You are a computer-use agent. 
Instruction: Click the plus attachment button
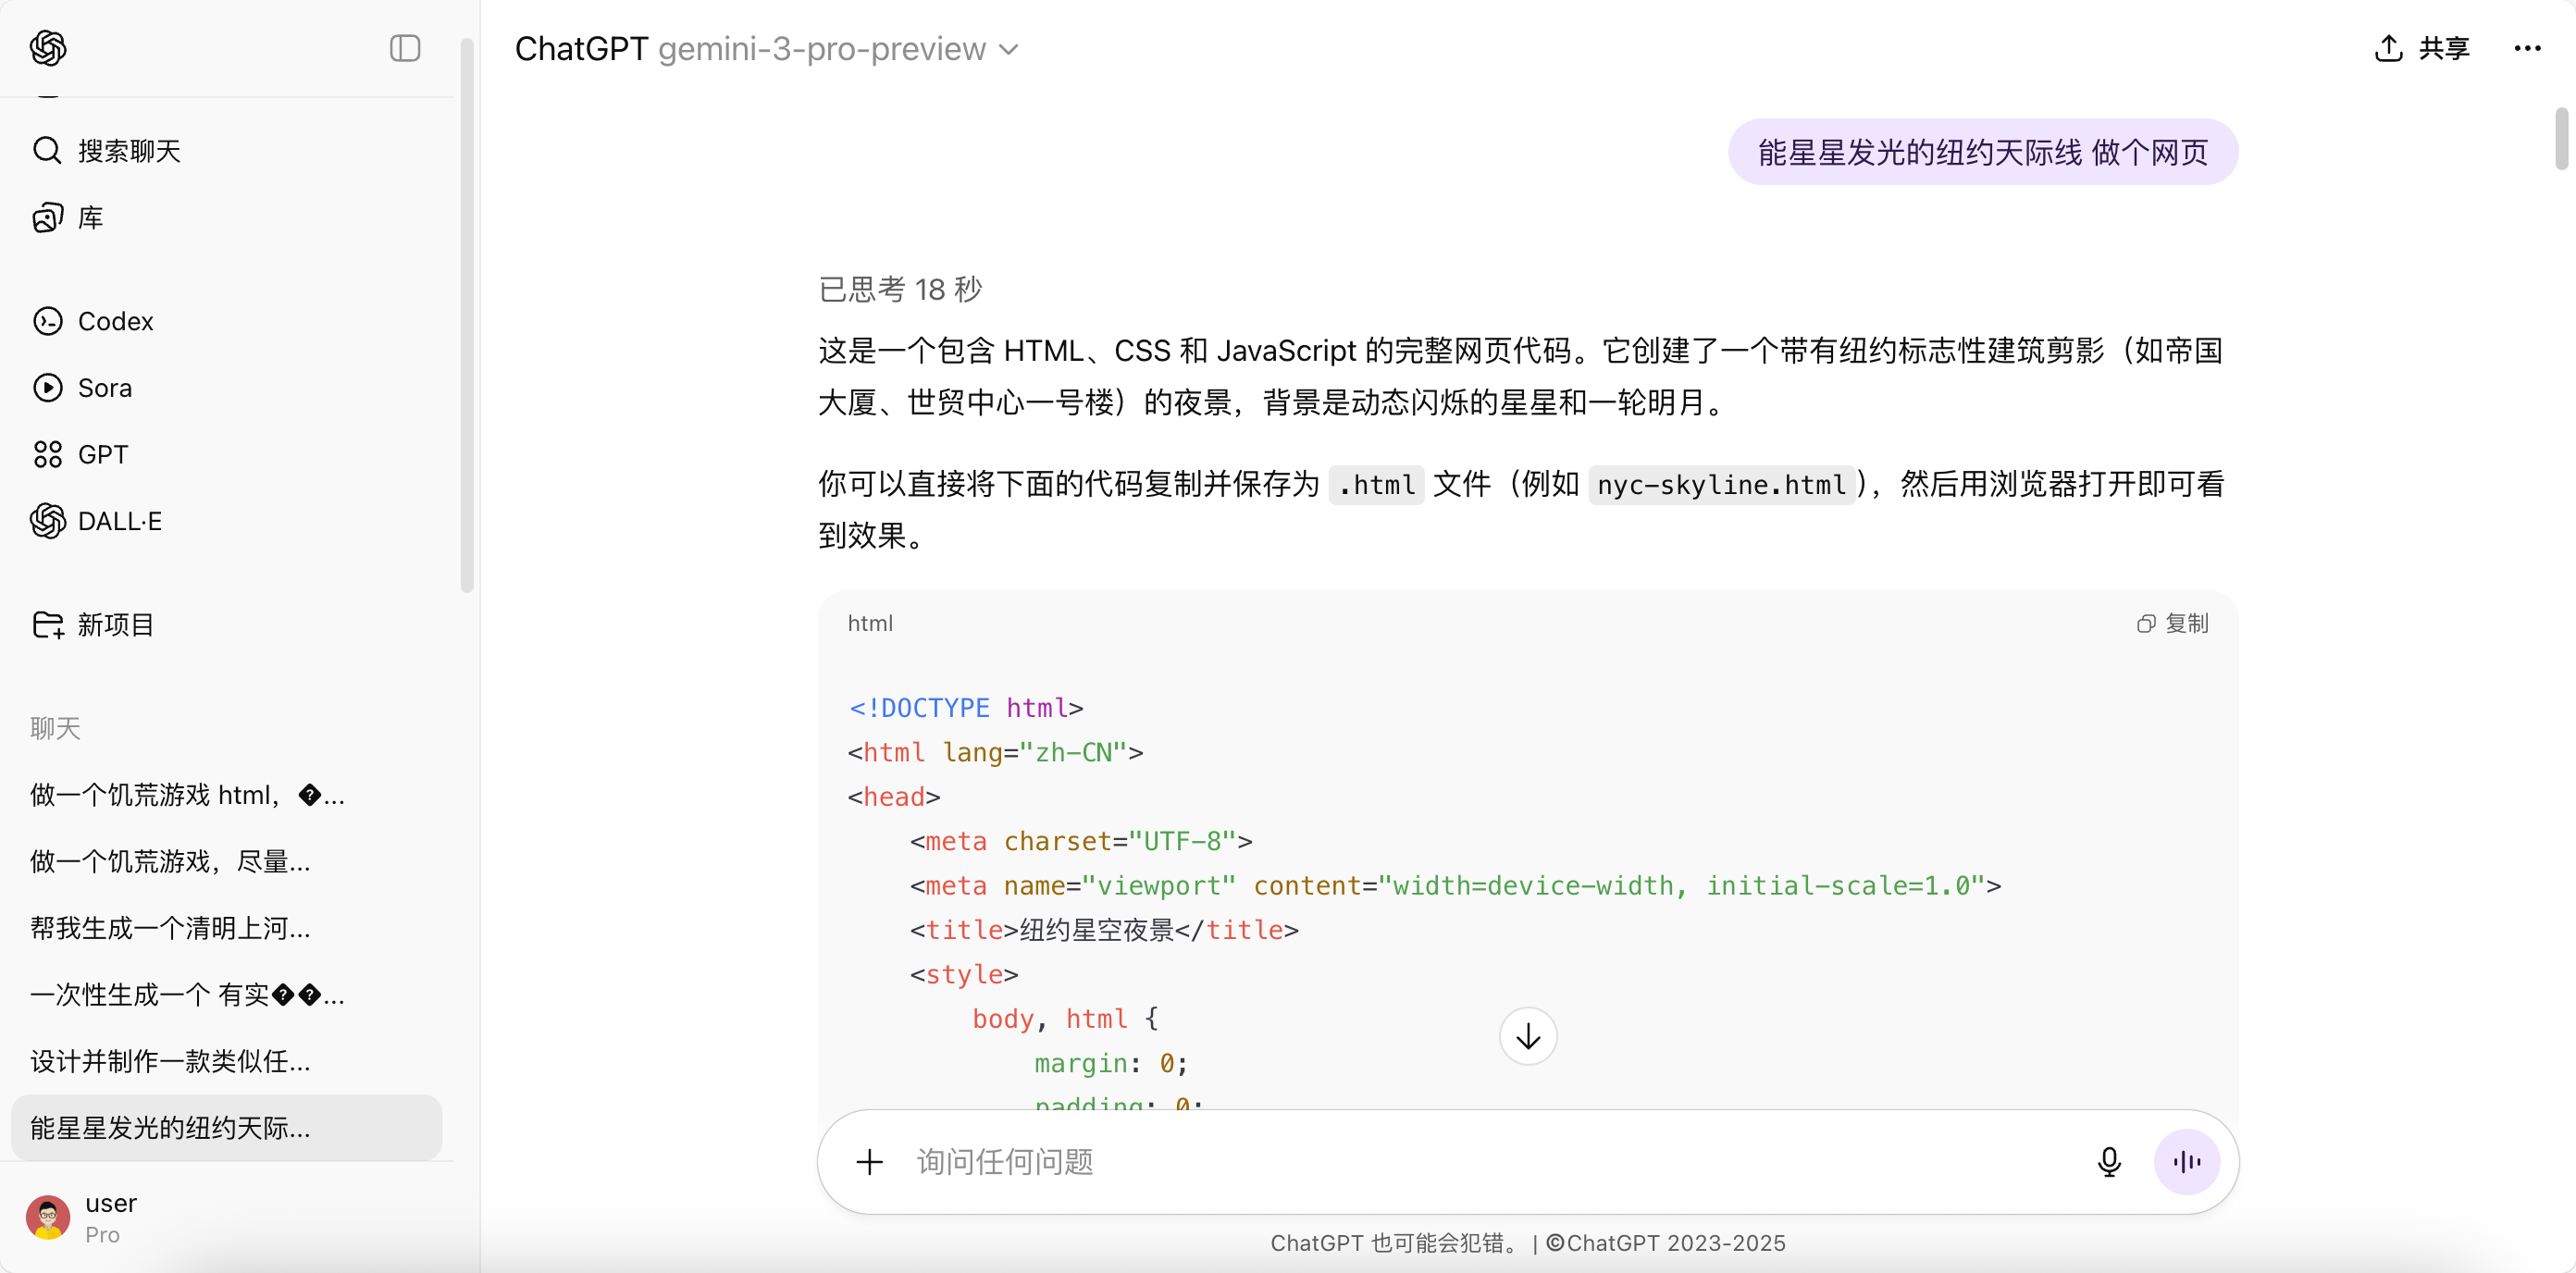tap(869, 1162)
